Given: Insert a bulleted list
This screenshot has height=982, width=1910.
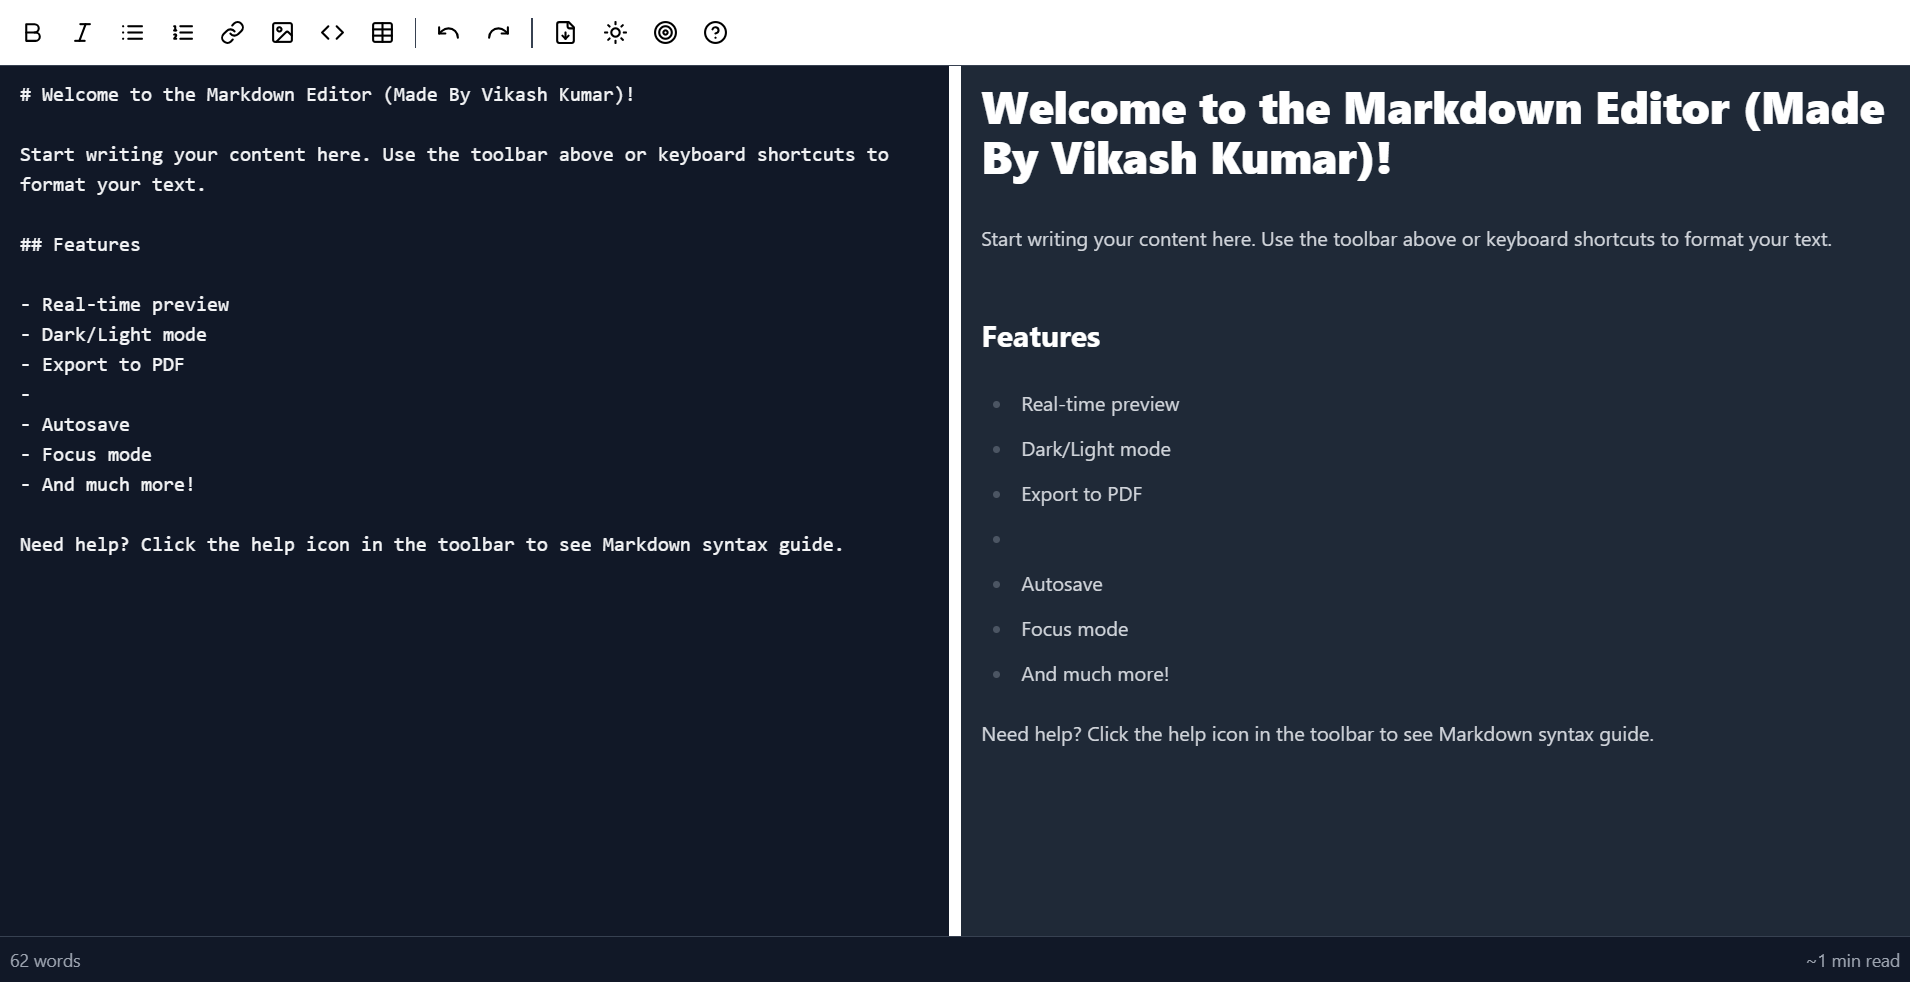Looking at the screenshot, I should click(x=132, y=33).
